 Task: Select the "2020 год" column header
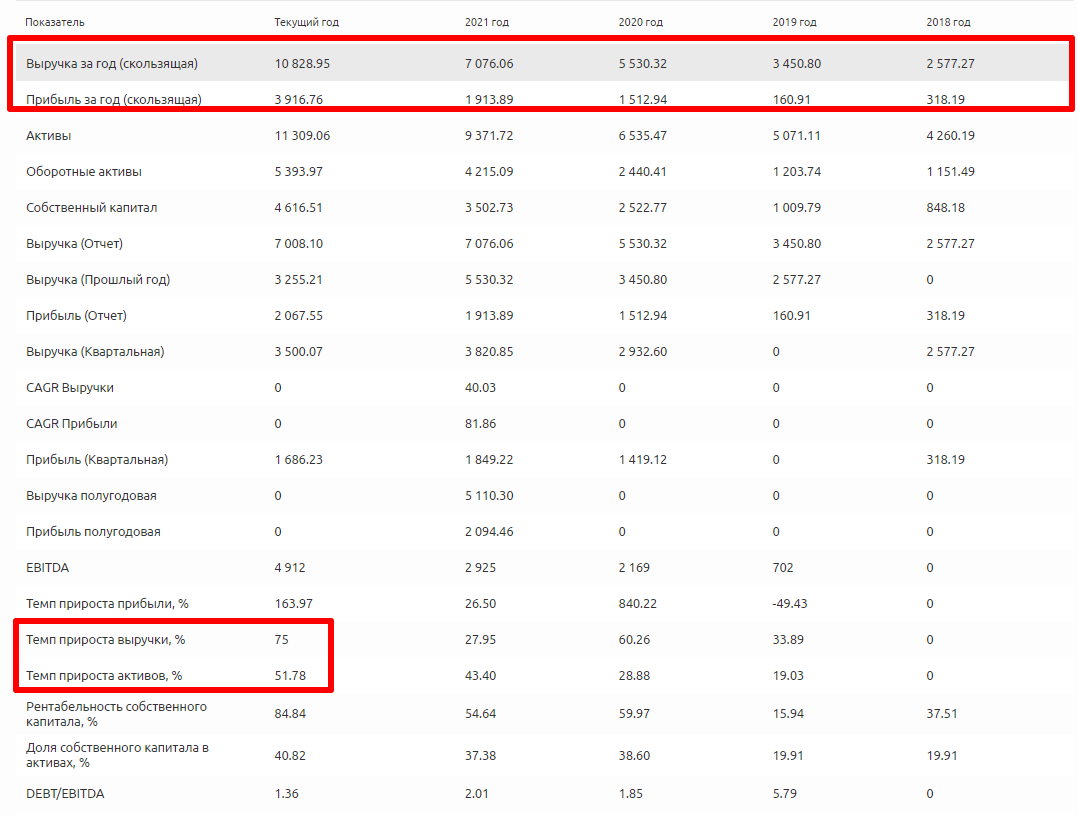point(641,22)
